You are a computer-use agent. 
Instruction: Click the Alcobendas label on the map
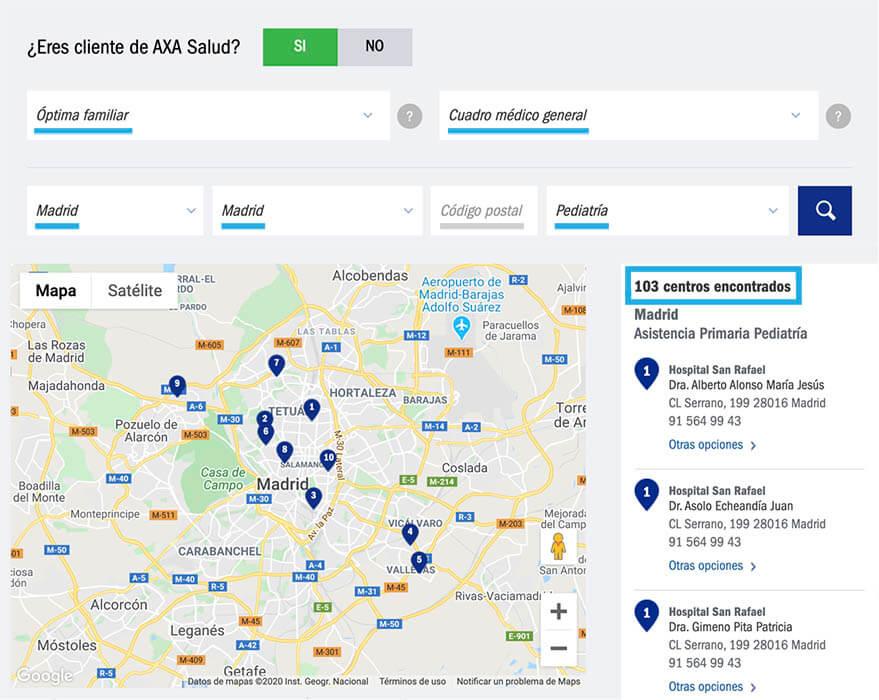370,276
